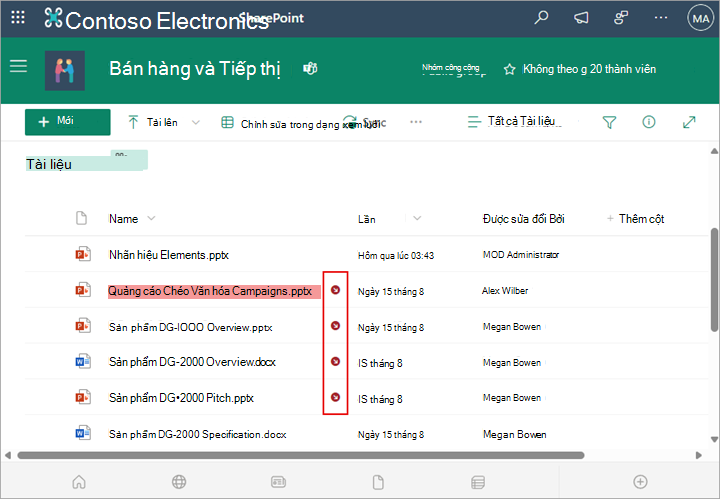Click the megaphone announcements icon
Image resolution: width=720 pixels, height=499 pixels.
(x=581, y=18)
